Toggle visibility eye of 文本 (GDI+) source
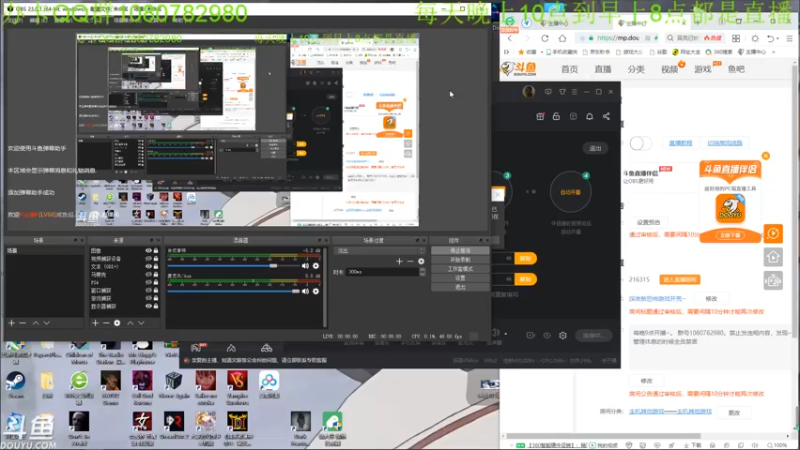 148,266
